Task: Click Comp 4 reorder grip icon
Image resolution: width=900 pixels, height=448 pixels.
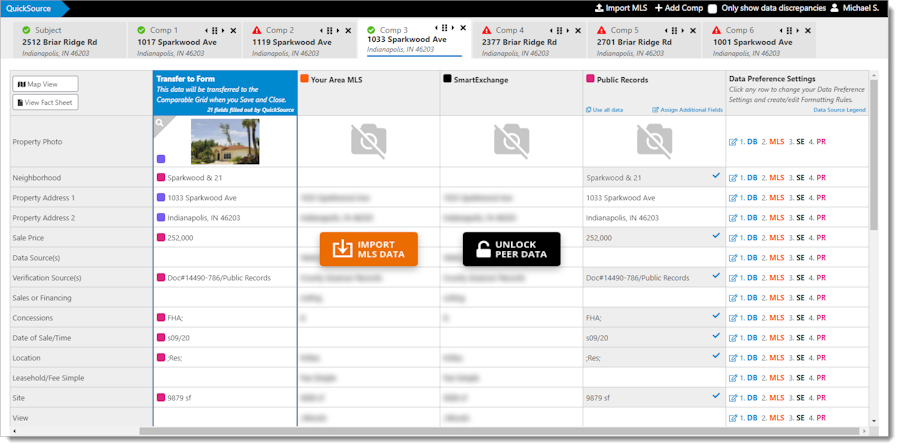Action: coord(559,31)
